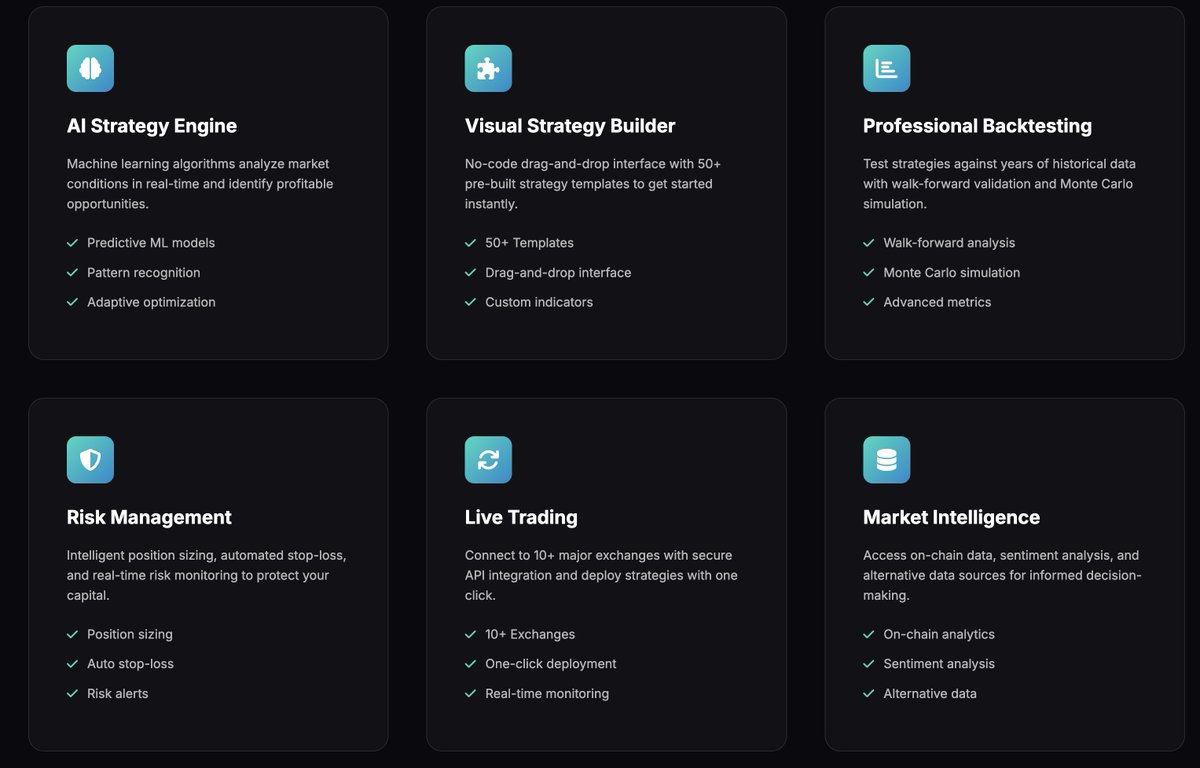Click checkmark beside 50+ Templates
The height and width of the screenshot is (768, 1200).
tap(470, 243)
